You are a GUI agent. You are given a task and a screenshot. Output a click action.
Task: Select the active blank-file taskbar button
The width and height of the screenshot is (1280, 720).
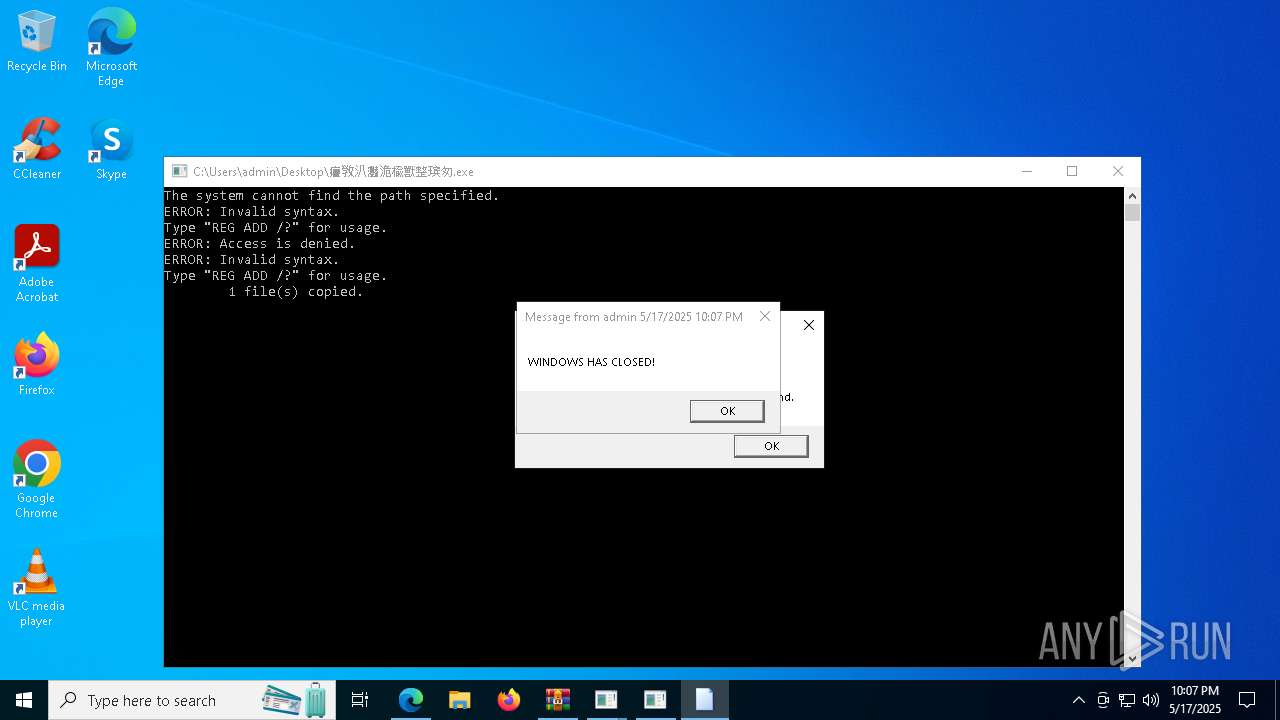pos(705,700)
